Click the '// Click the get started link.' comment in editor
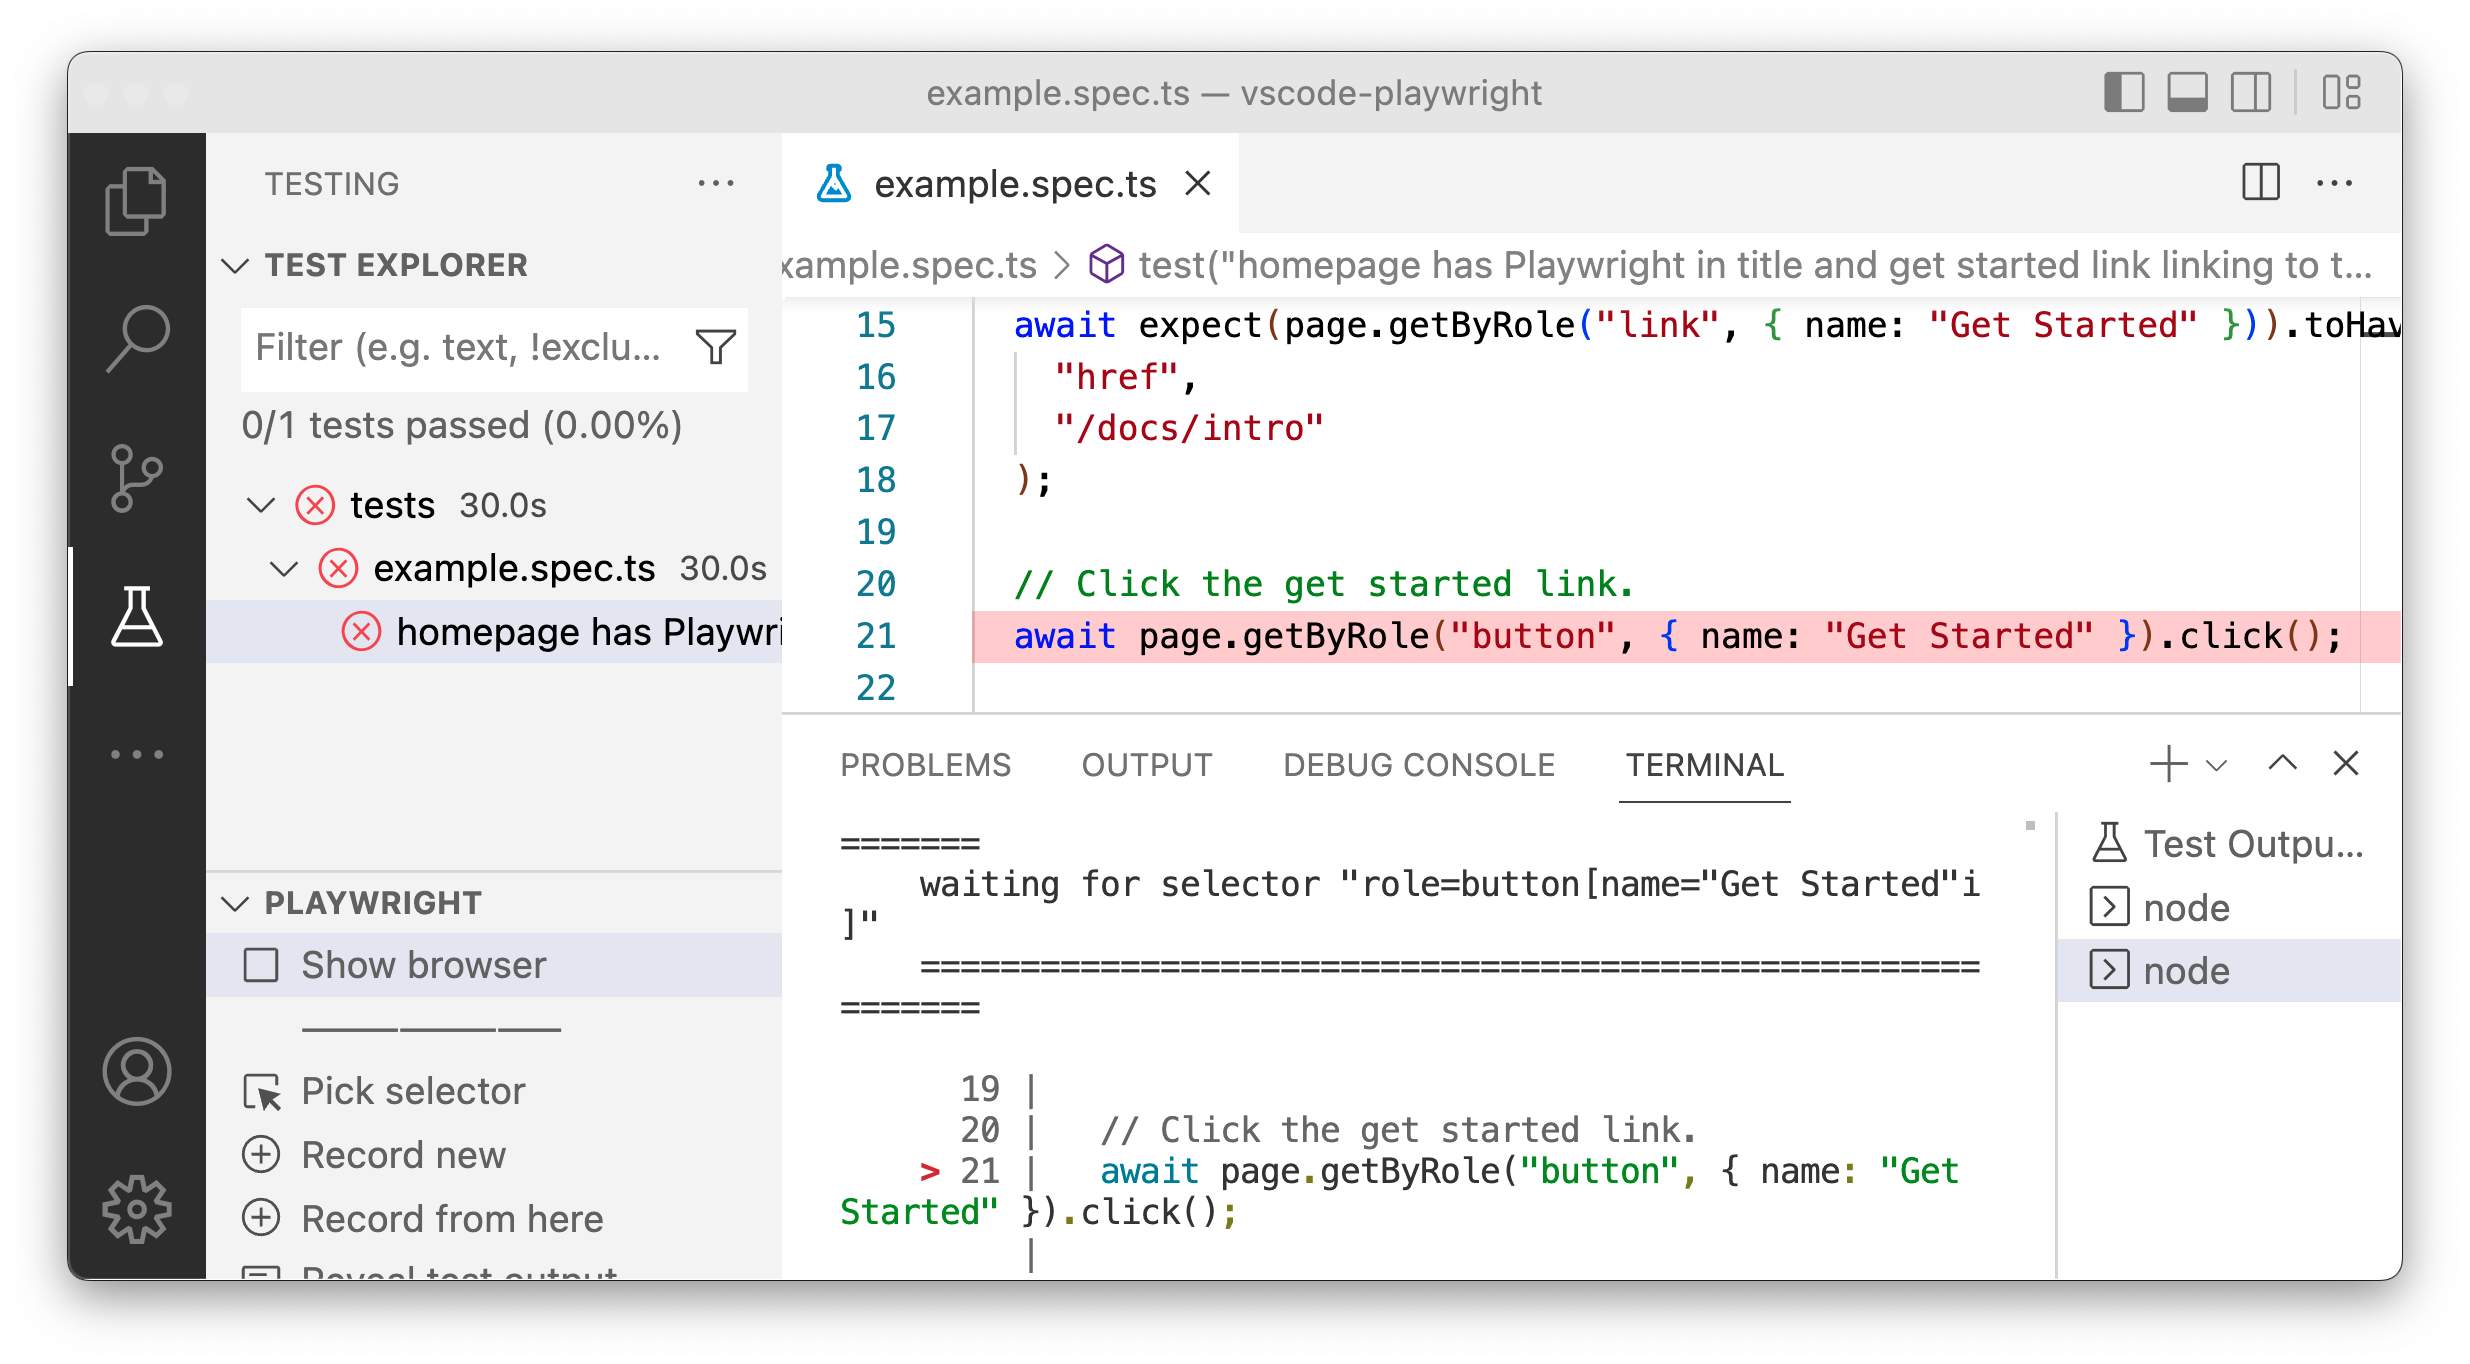The image size is (2470, 1364). click(x=1323, y=584)
